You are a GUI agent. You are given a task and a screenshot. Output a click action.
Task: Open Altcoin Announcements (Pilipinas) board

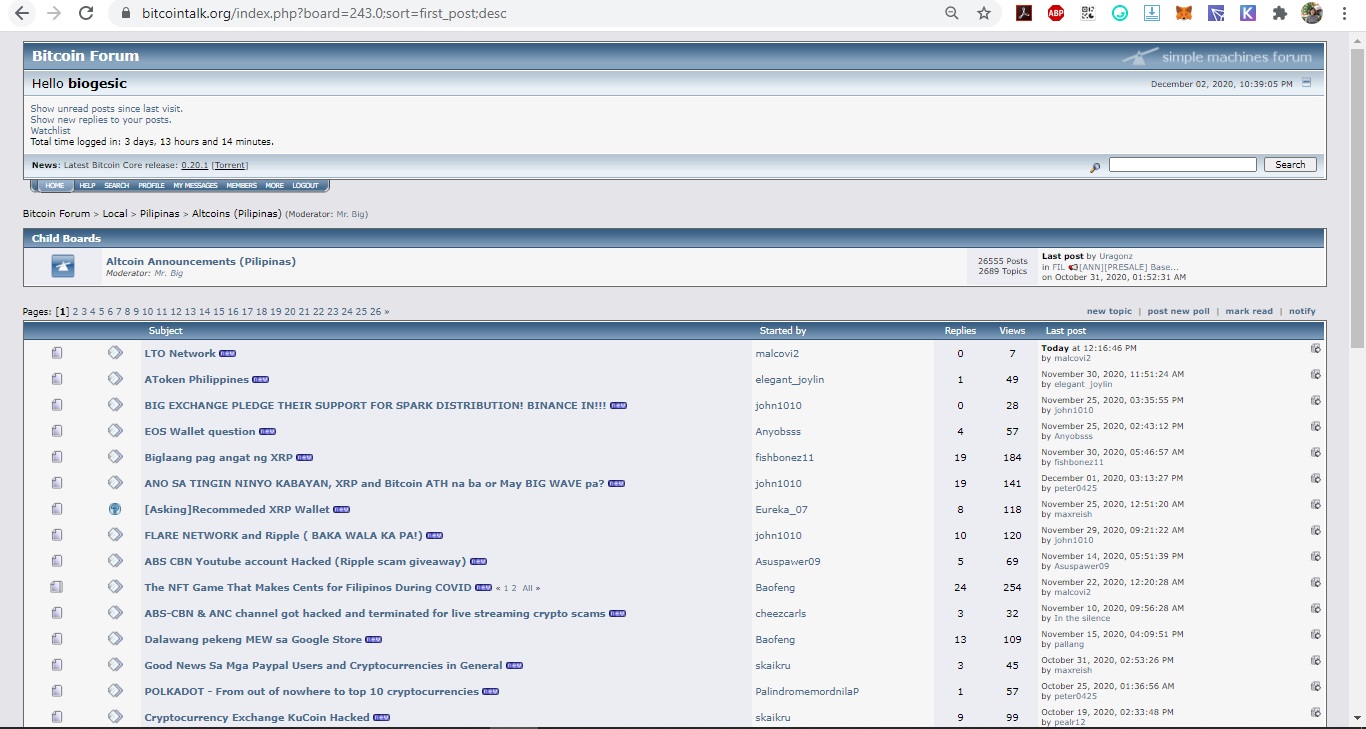click(201, 262)
